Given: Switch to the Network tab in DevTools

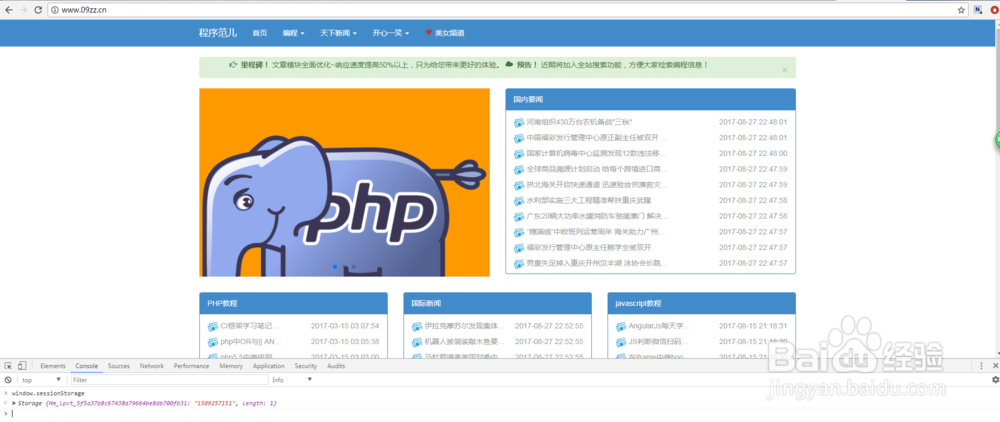Looking at the screenshot, I should tap(152, 366).
